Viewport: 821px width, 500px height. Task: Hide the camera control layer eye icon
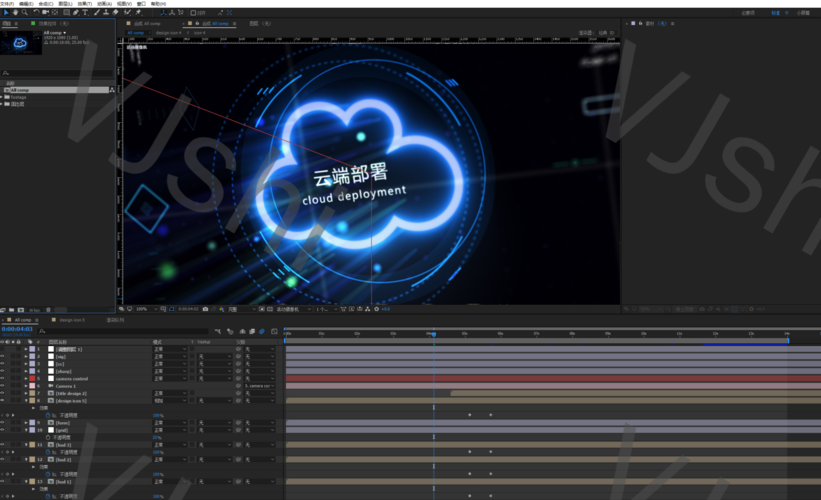[x=3, y=378]
